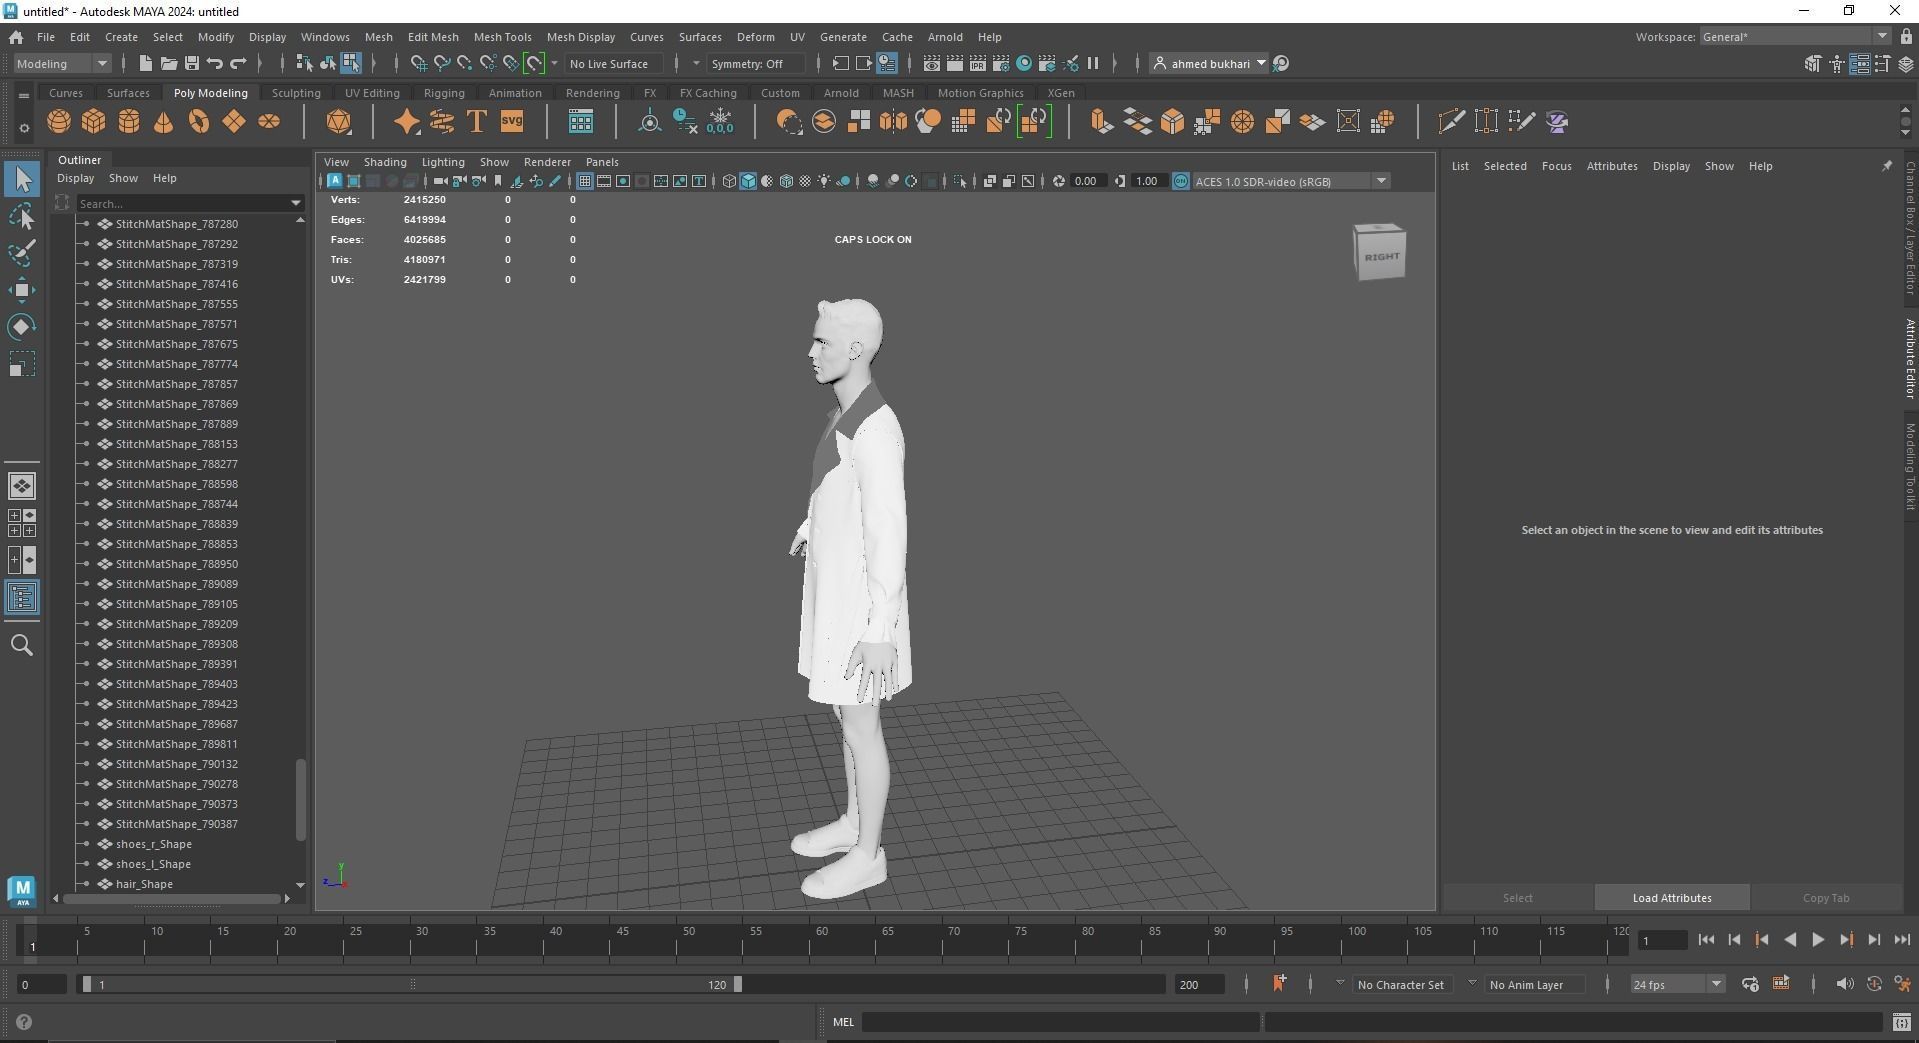Select the Paint Selection tool
Viewport: 1919px width, 1043px height.
21,253
